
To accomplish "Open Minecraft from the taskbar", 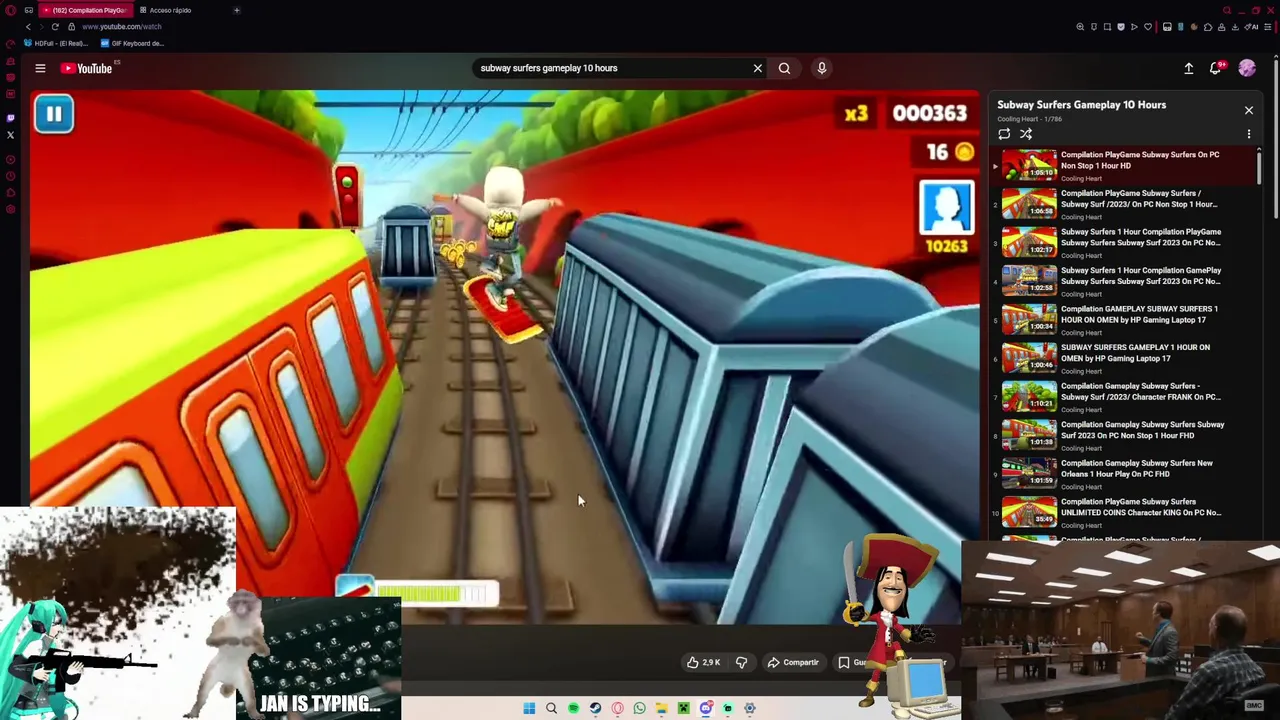I will tap(683, 709).
